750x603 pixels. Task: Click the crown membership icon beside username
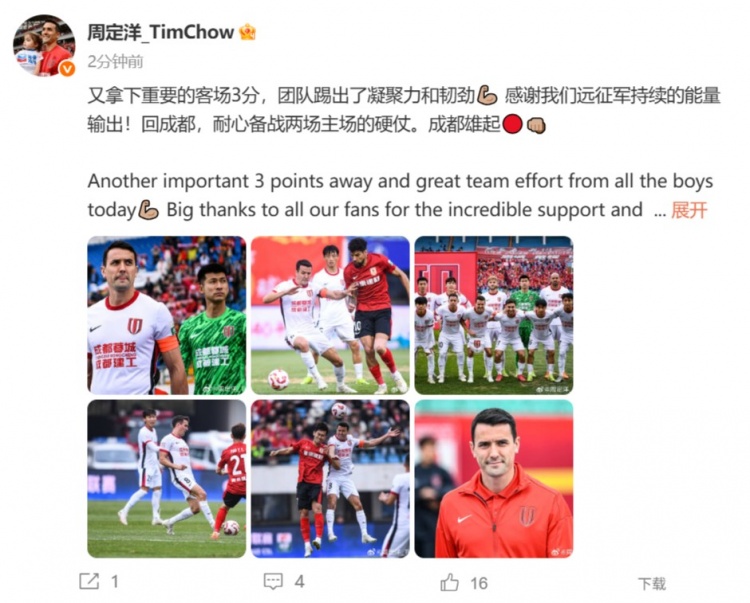pos(247,32)
